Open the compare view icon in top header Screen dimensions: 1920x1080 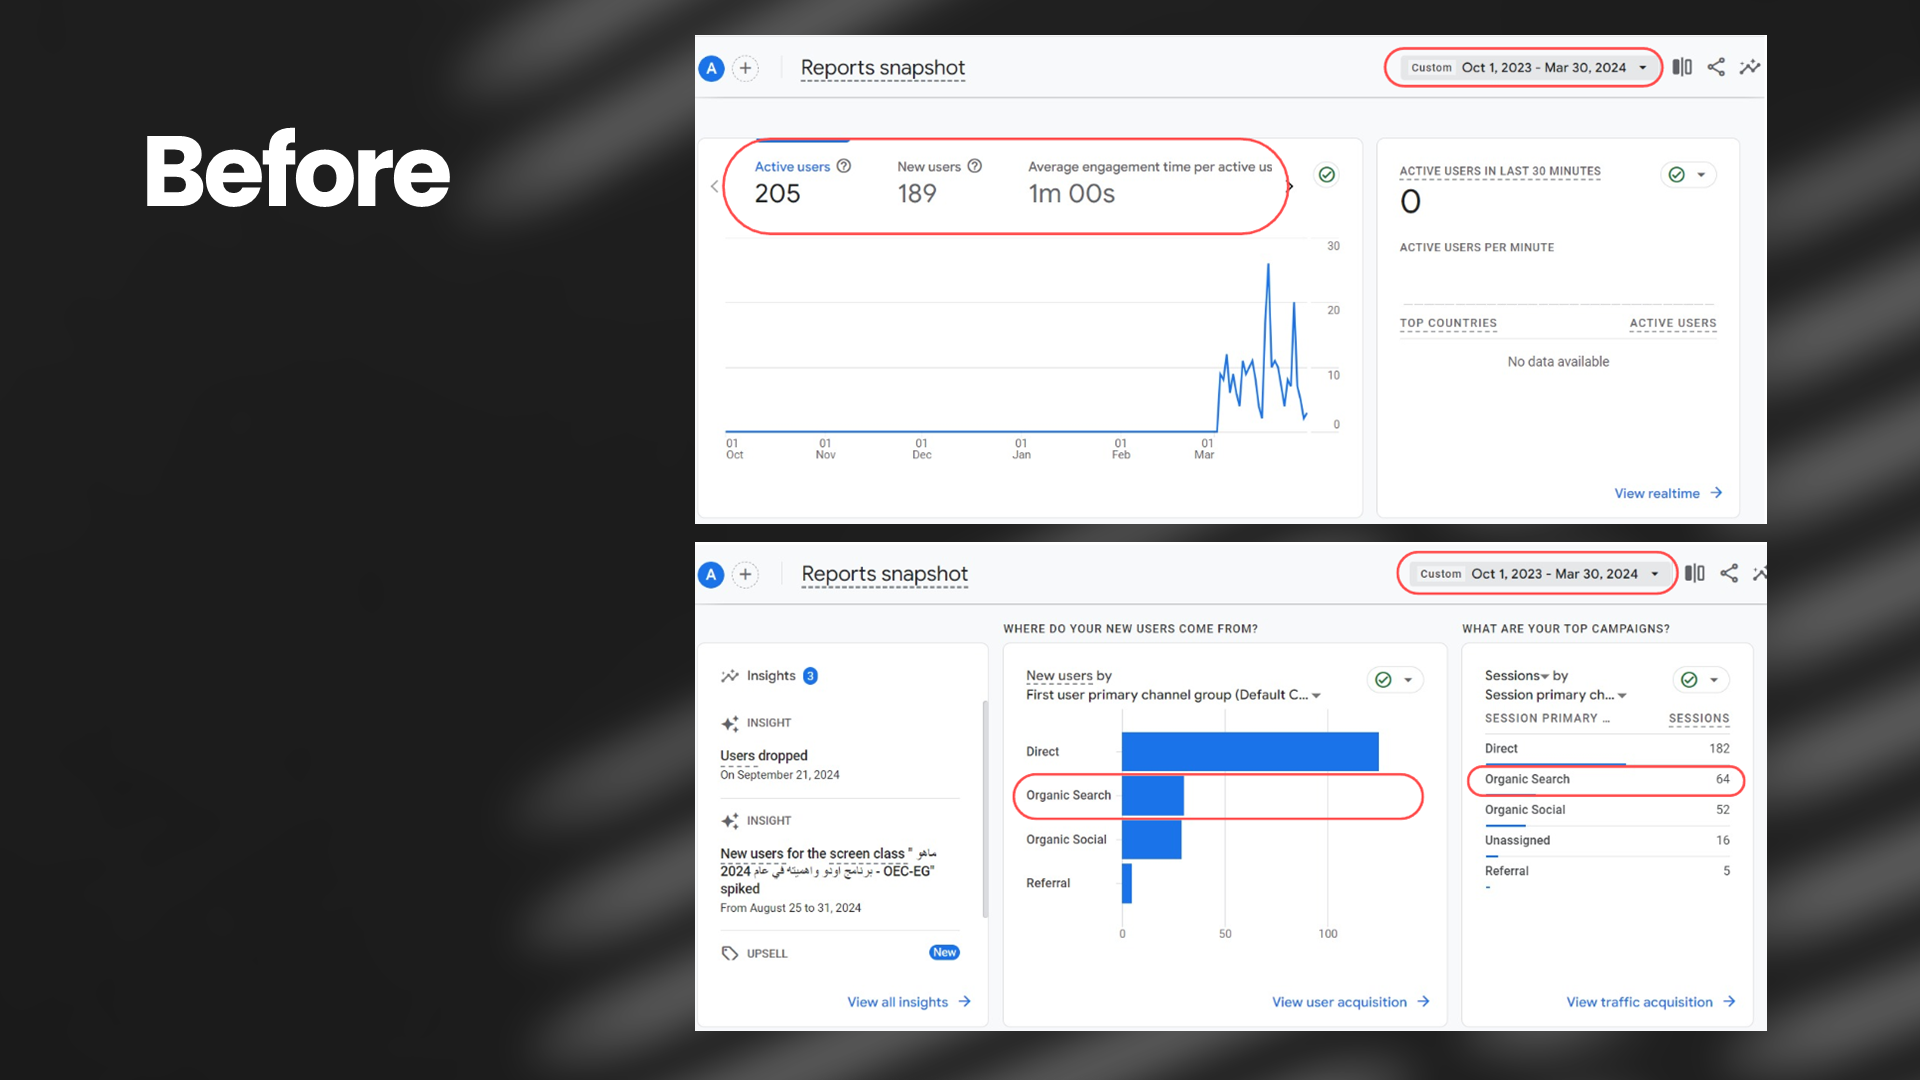click(1682, 67)
